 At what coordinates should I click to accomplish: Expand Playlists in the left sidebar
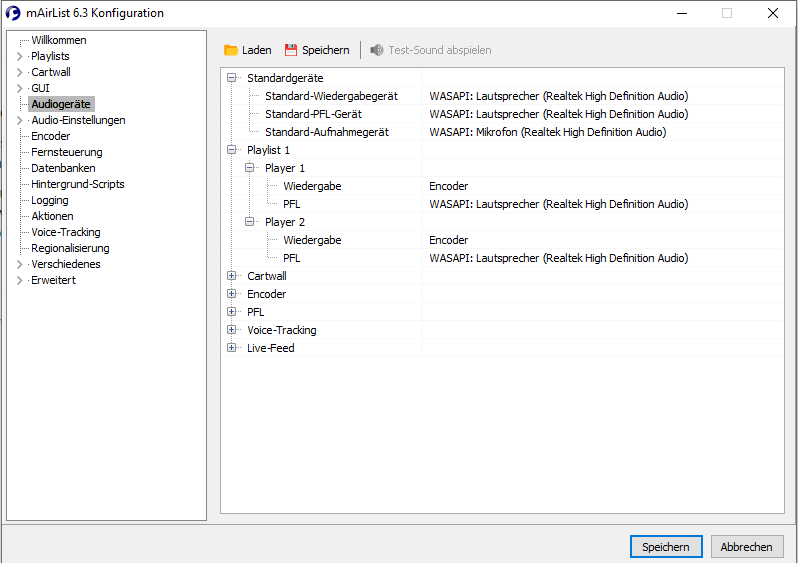pos(19,56)
